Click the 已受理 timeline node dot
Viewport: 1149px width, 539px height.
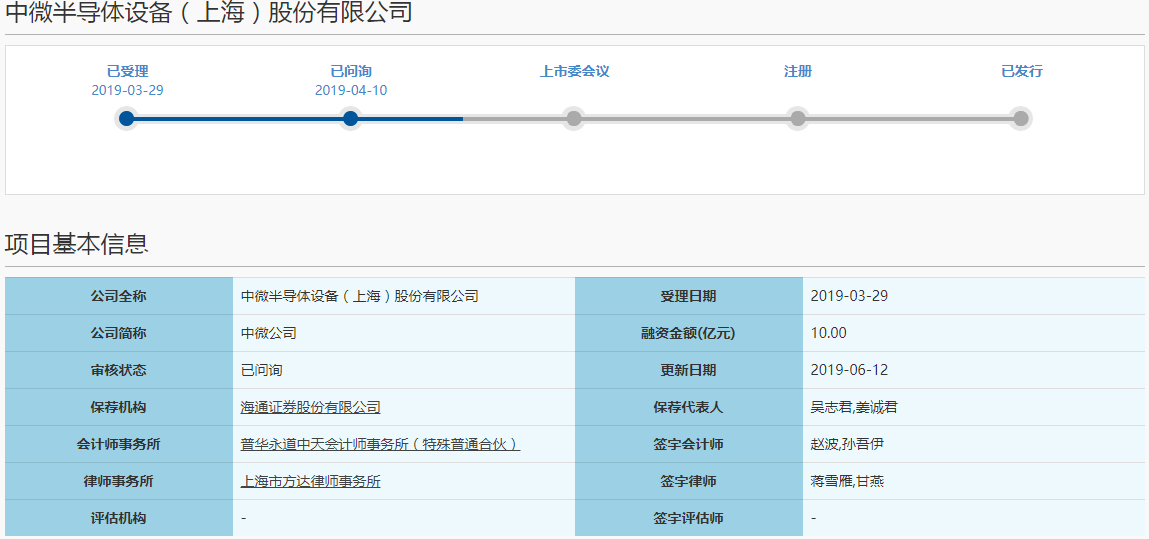127,119
